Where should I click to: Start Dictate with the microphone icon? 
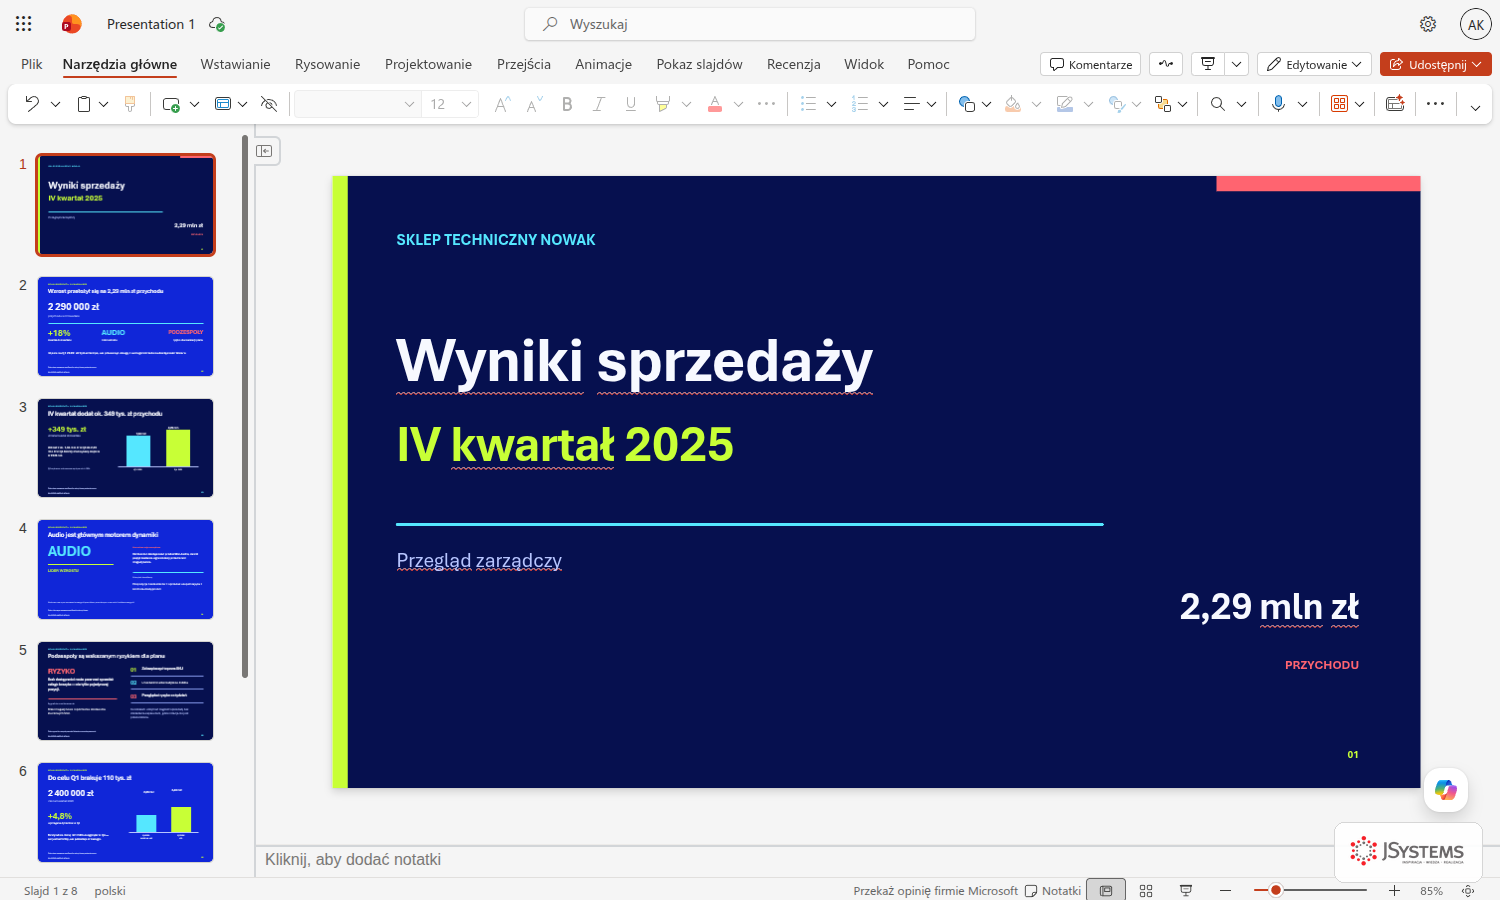[x=1278, y=104]
